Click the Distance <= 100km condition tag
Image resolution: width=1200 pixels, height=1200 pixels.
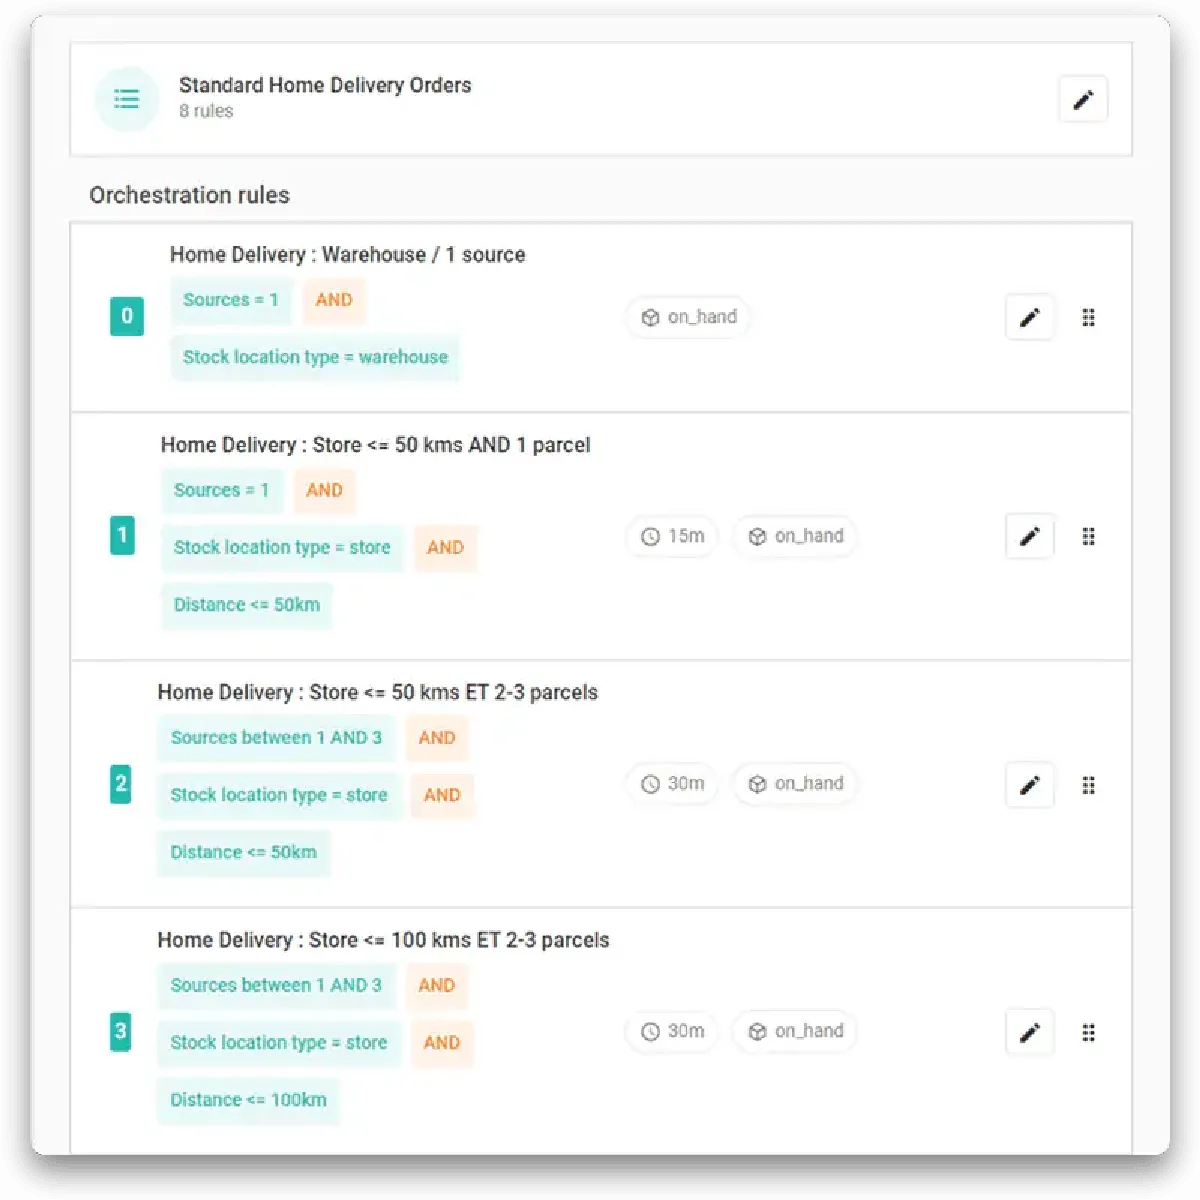[248, 1100]
